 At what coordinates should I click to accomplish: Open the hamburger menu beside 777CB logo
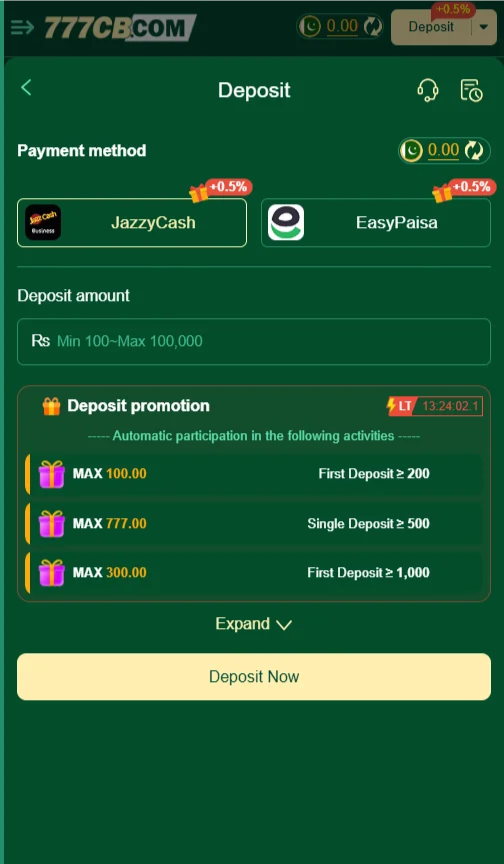coord(23,27)
